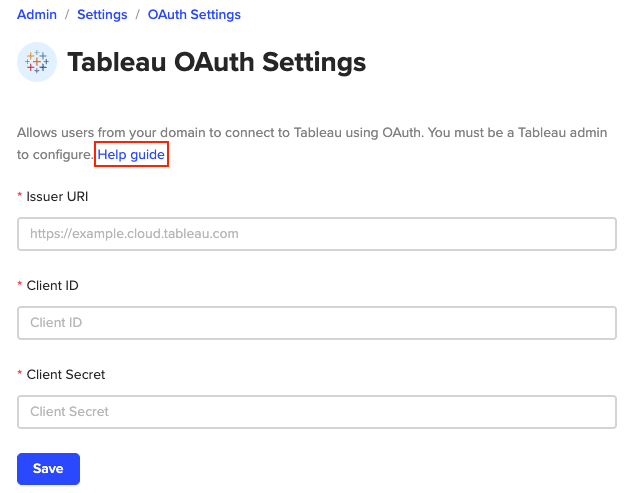Click the Client ID field label

point(53,285)
